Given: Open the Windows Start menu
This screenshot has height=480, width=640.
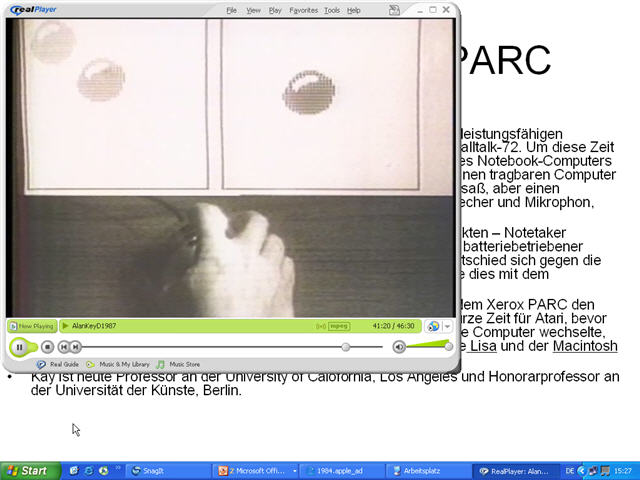Looking at the screenshot, I should click(27, 470).
